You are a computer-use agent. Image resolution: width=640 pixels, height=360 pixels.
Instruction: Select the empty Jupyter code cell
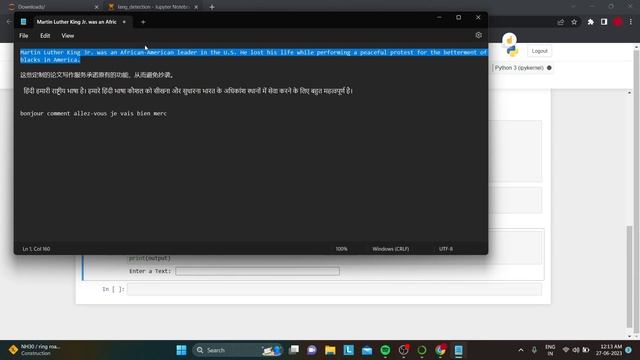click(x=334, y=289)
